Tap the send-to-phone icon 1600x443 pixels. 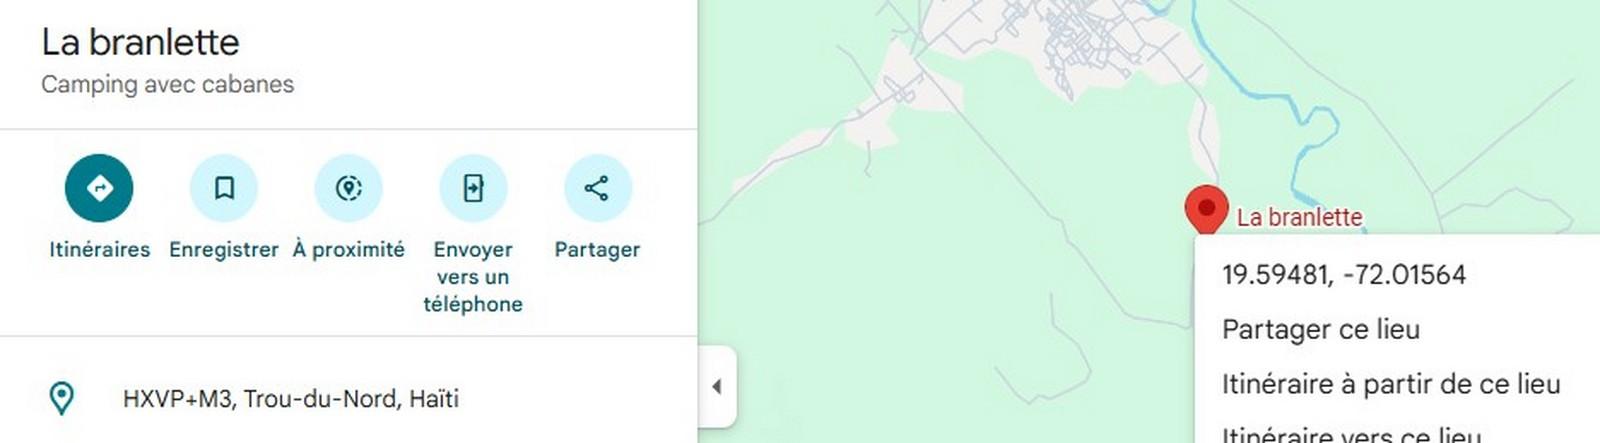tap(473, 188)
